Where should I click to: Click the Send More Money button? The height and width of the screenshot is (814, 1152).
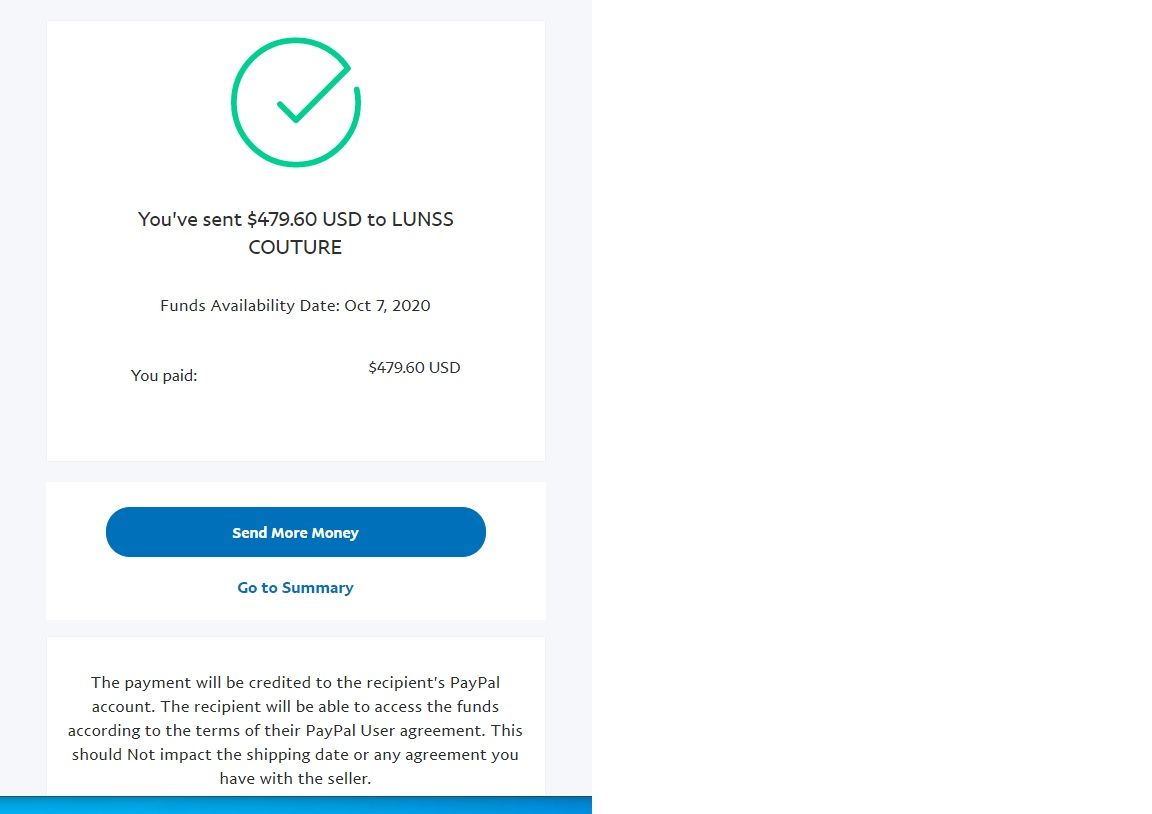pos(295,532)
